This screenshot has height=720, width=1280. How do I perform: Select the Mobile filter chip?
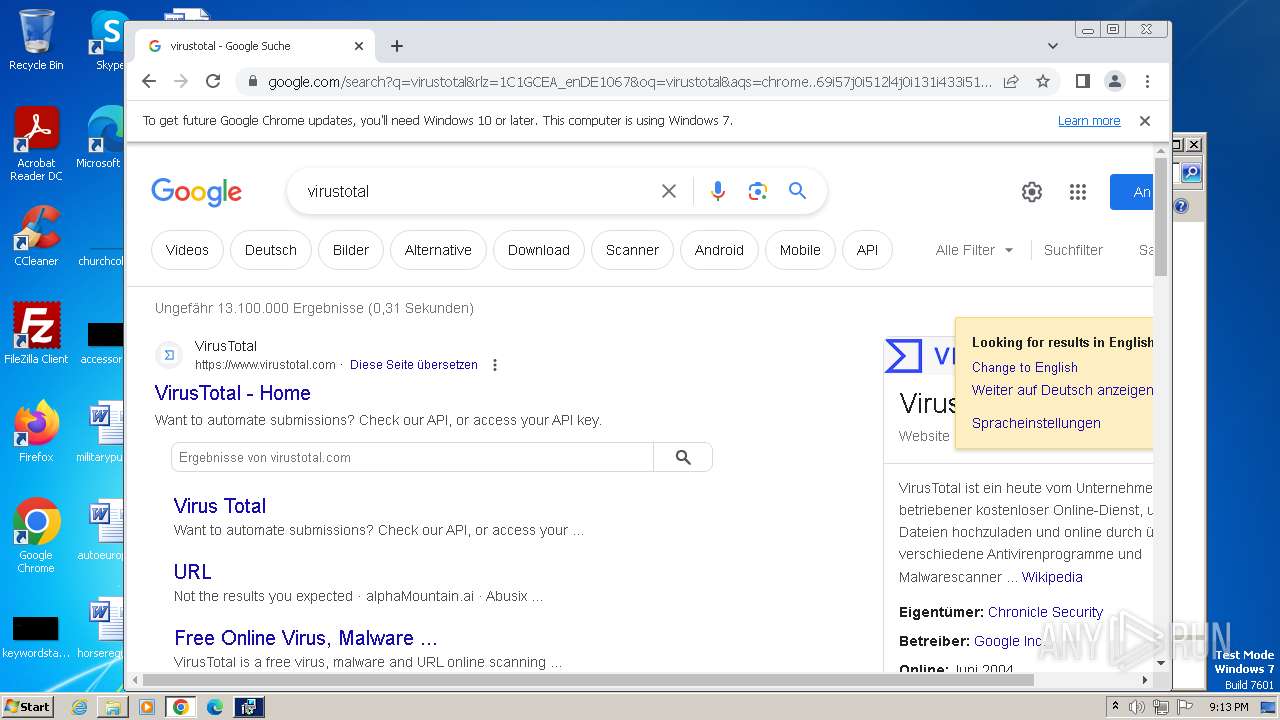(x=800, y=250)
